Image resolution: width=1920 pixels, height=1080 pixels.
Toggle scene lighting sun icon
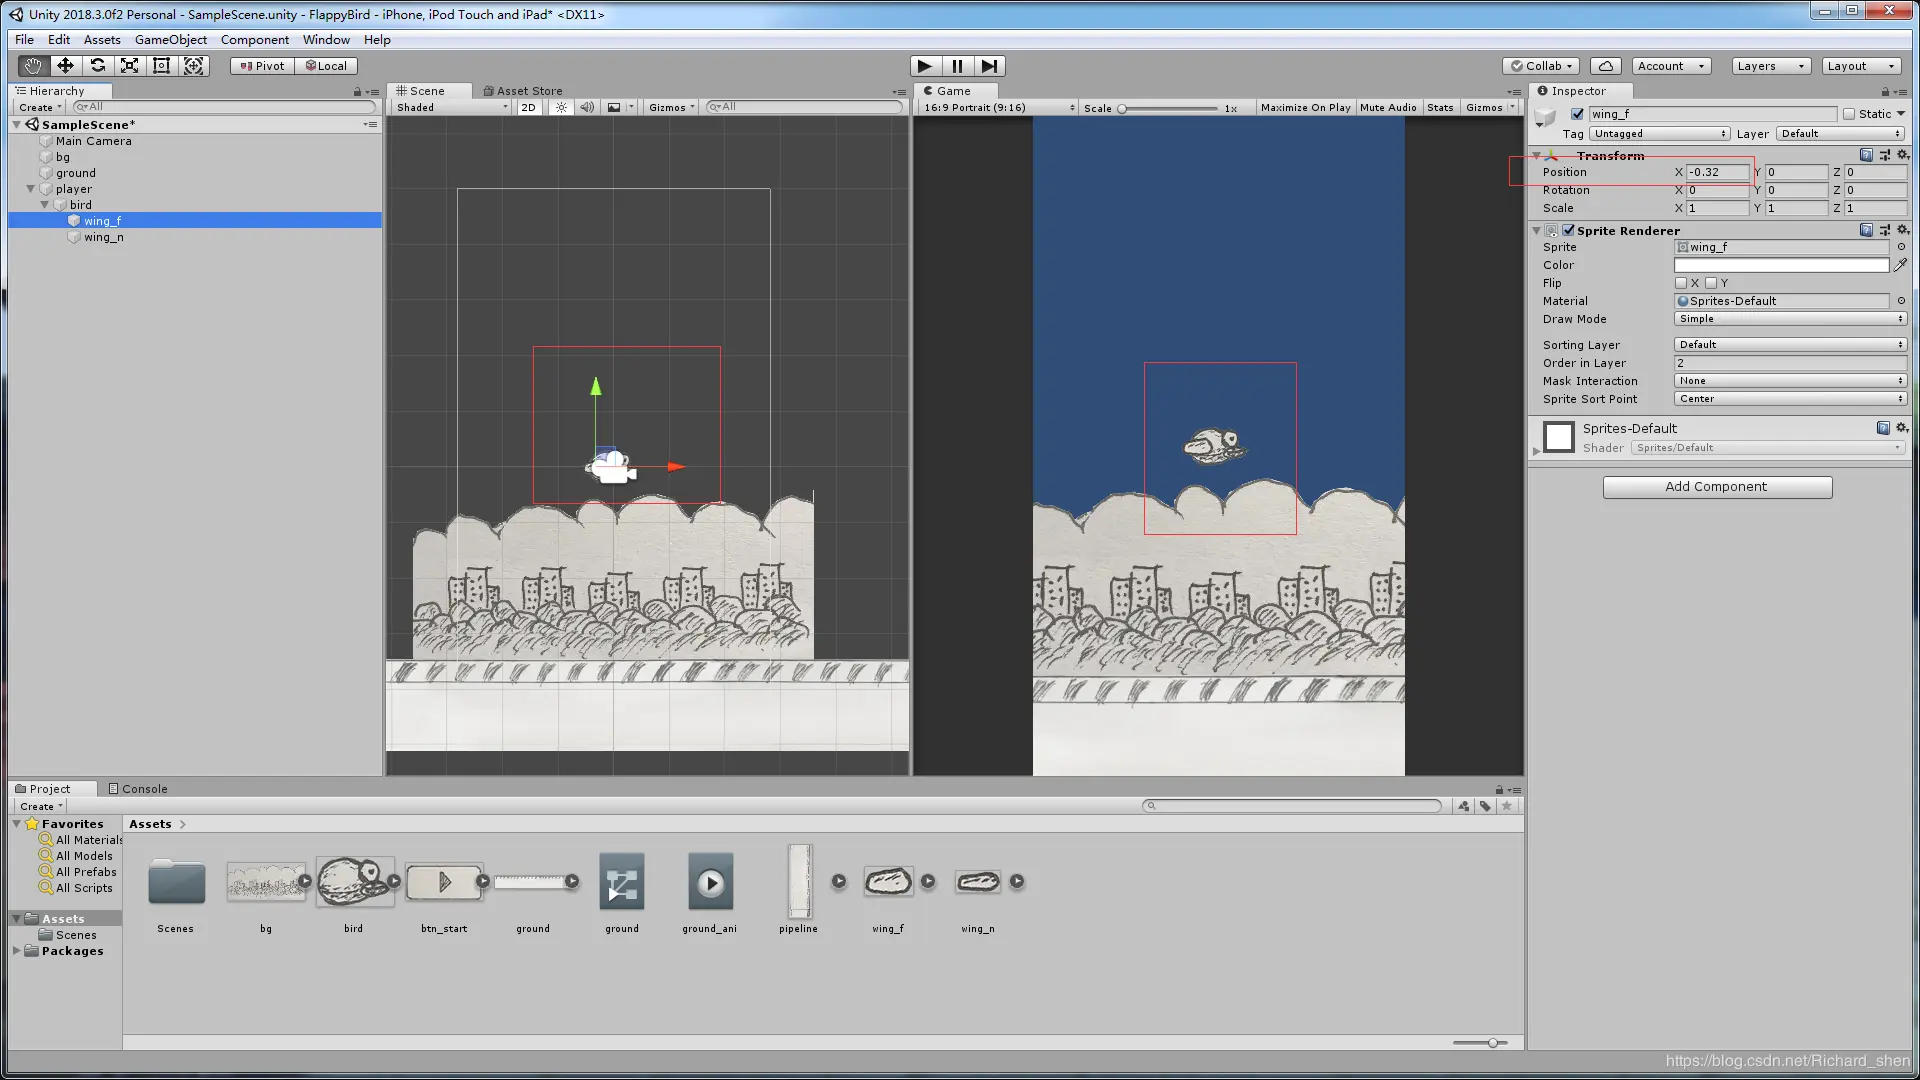tap(561, 107)
